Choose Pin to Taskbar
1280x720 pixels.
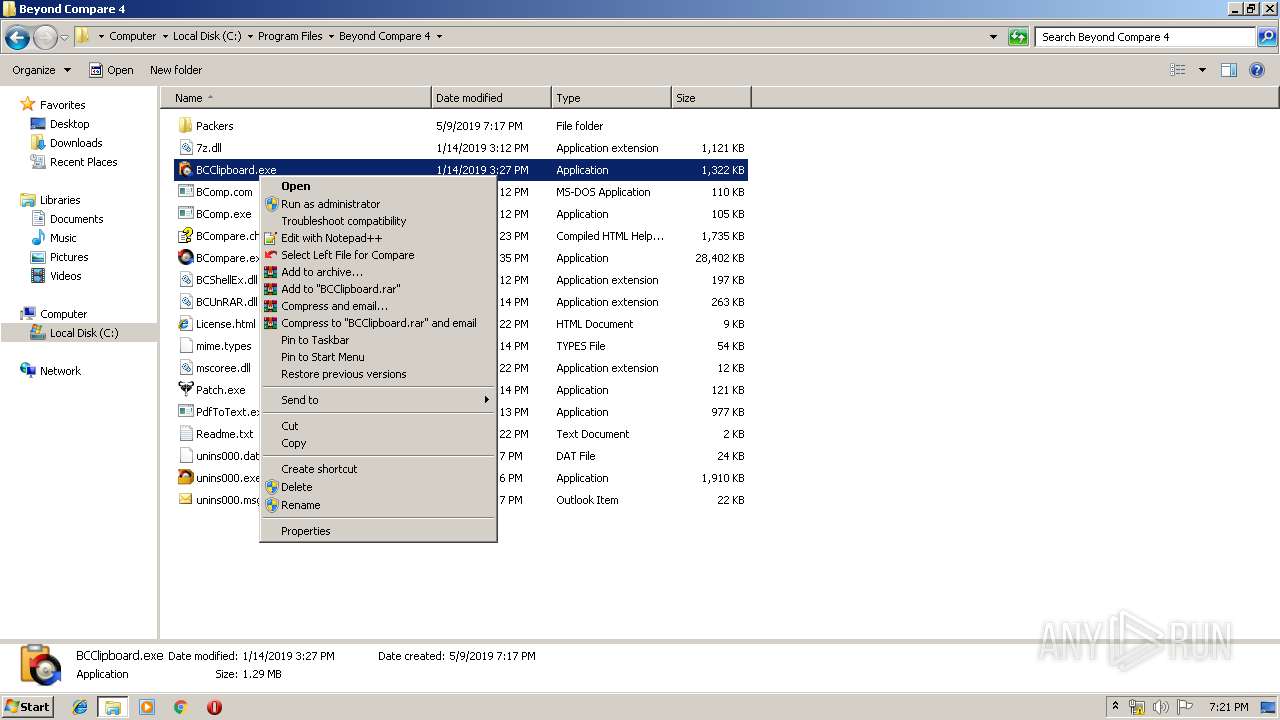tap(378, 340)
